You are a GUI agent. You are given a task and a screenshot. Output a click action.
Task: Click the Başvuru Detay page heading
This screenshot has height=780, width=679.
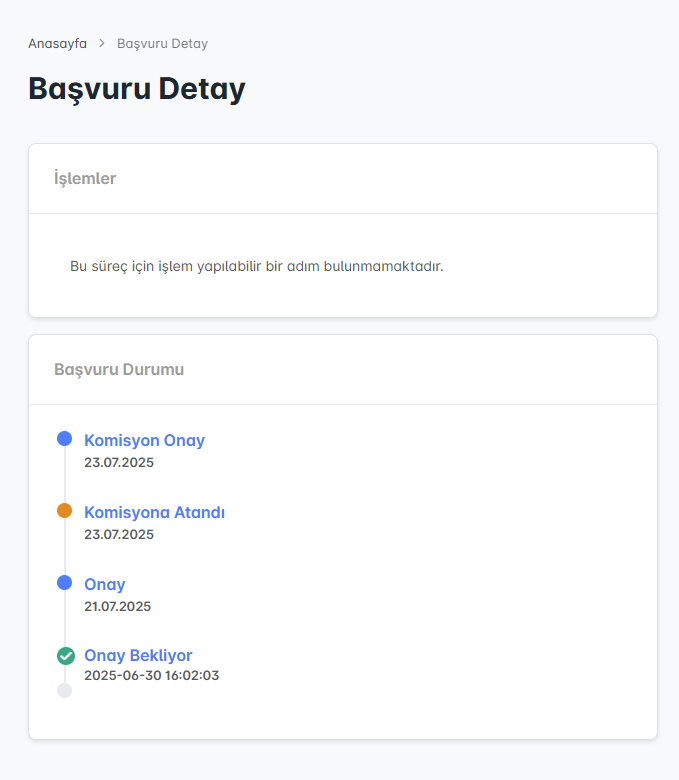pyautogui.click(x=137, y=89)
